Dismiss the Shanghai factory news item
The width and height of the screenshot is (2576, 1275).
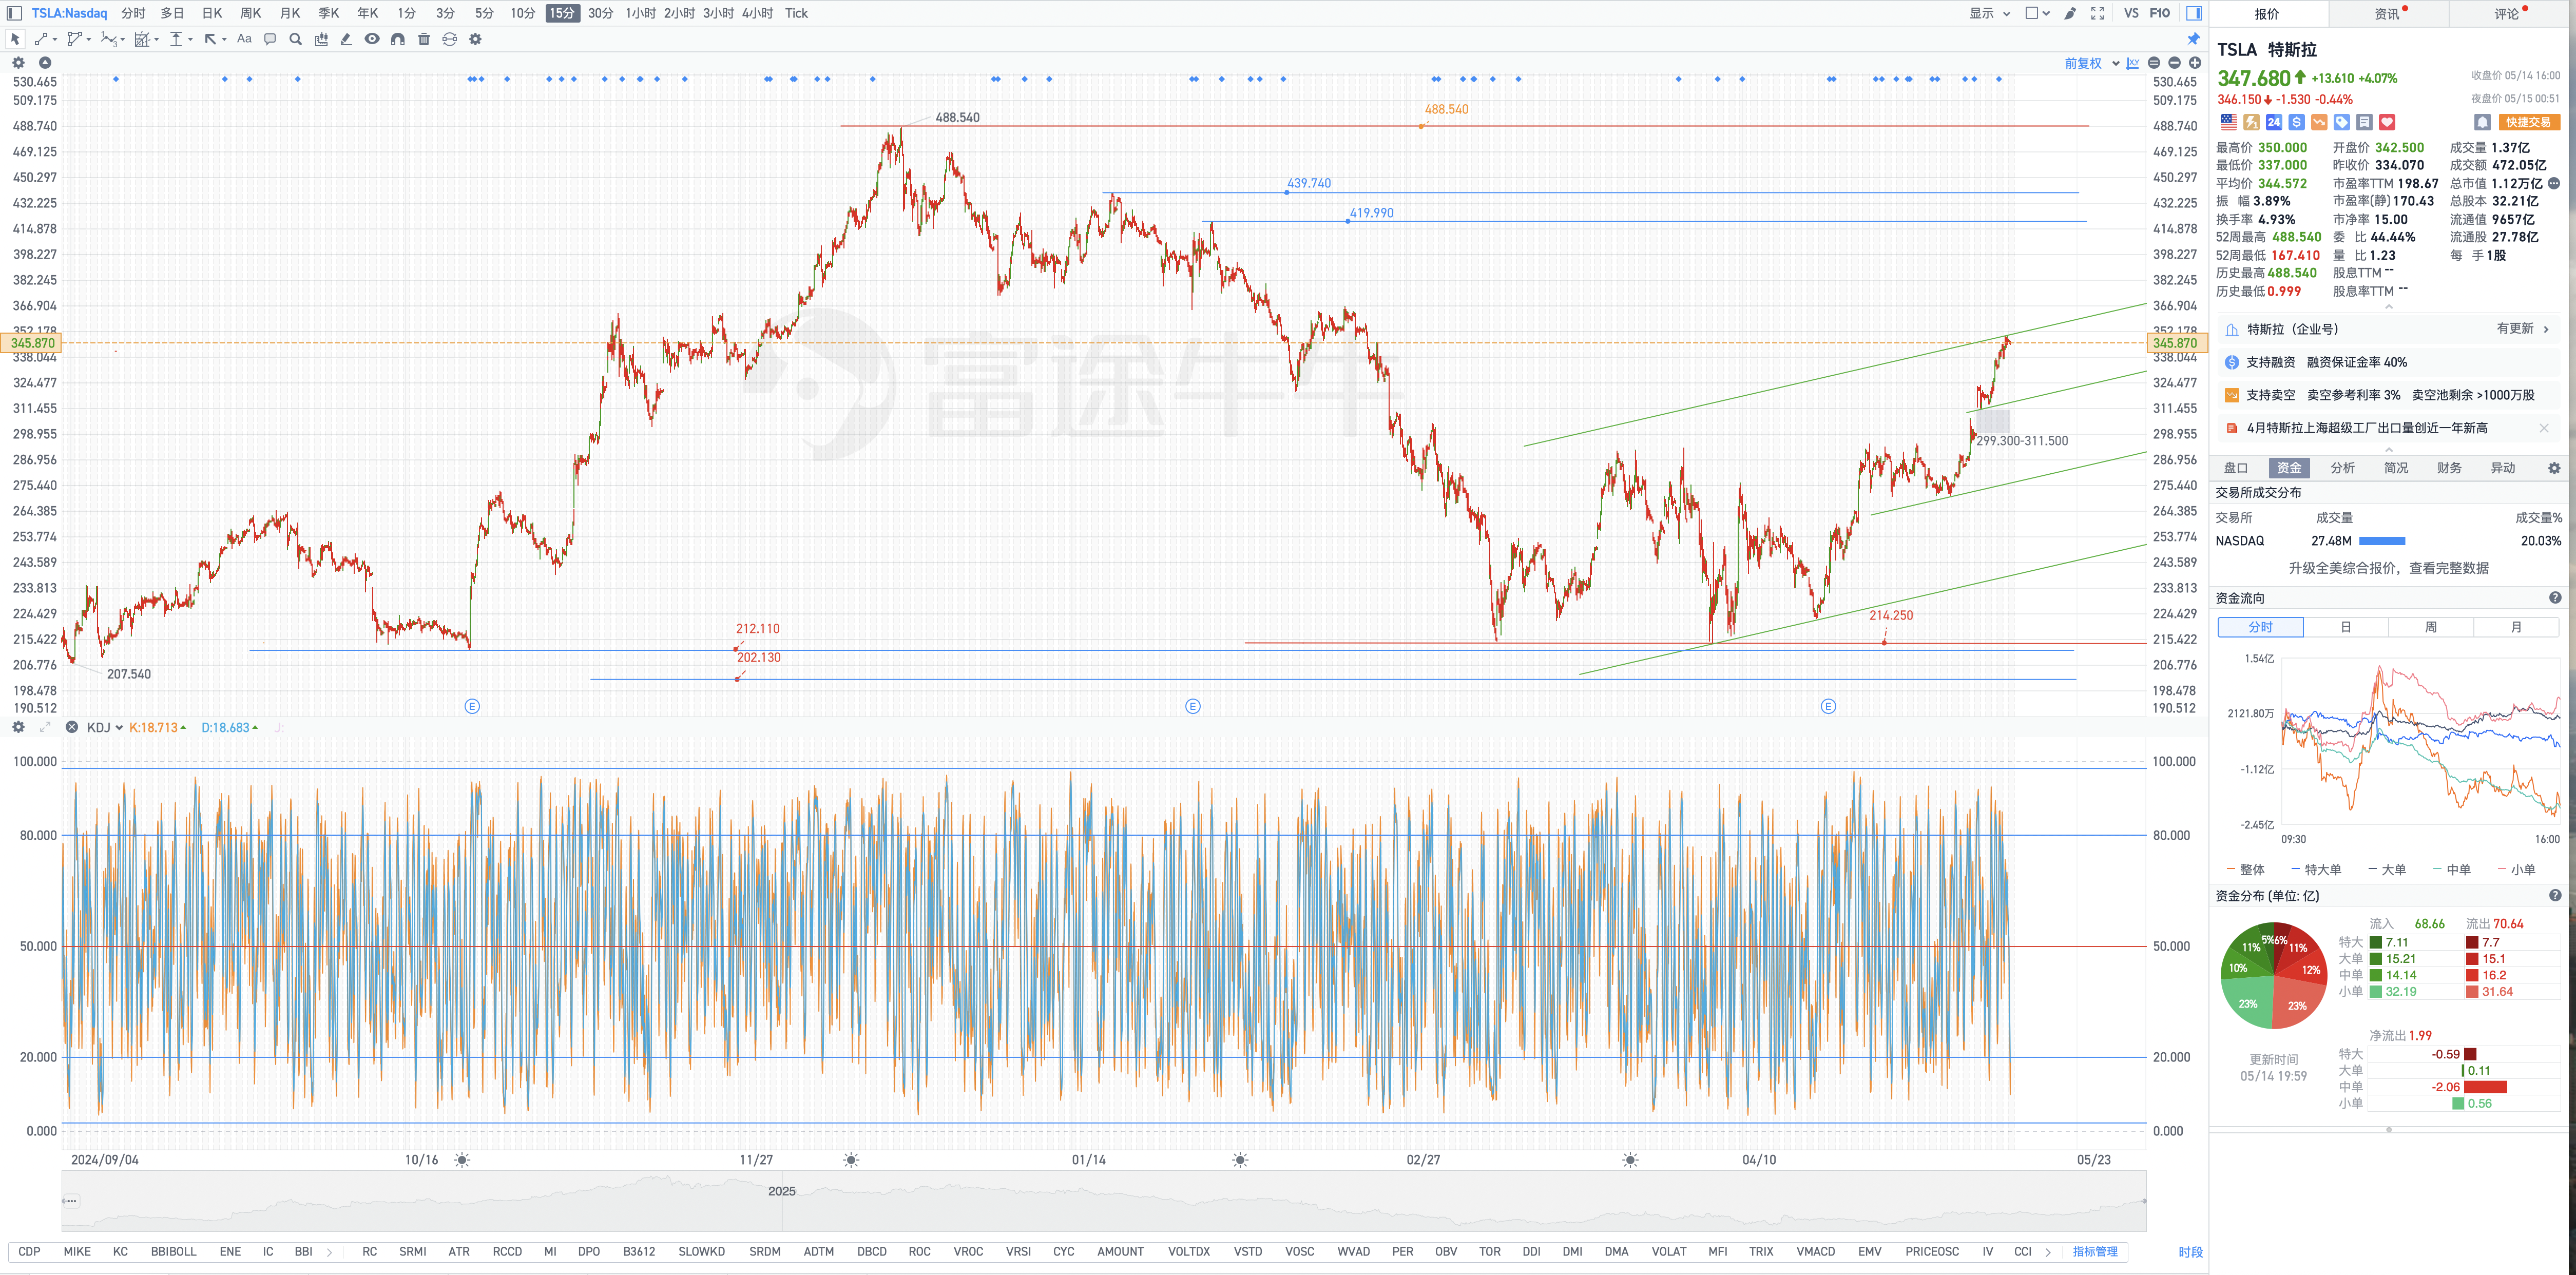[x=2544, y=428]
